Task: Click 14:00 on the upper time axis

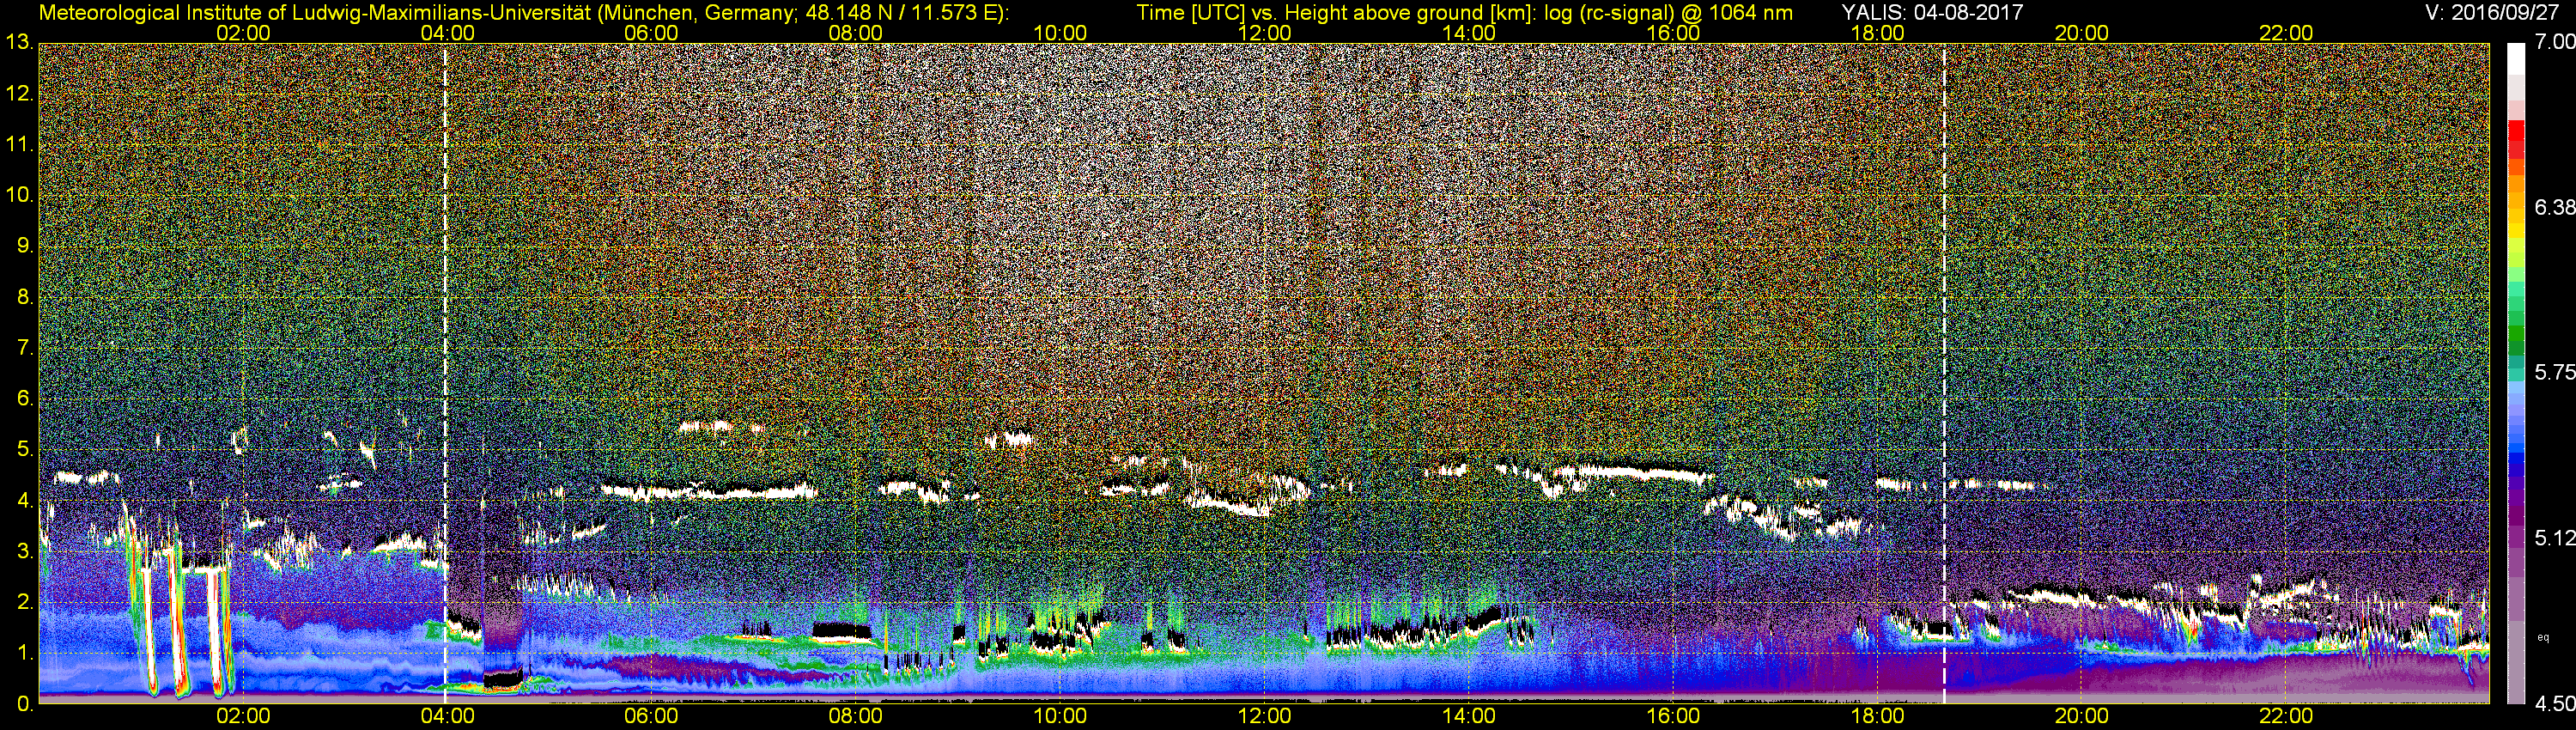Action: click(1469, 33)
